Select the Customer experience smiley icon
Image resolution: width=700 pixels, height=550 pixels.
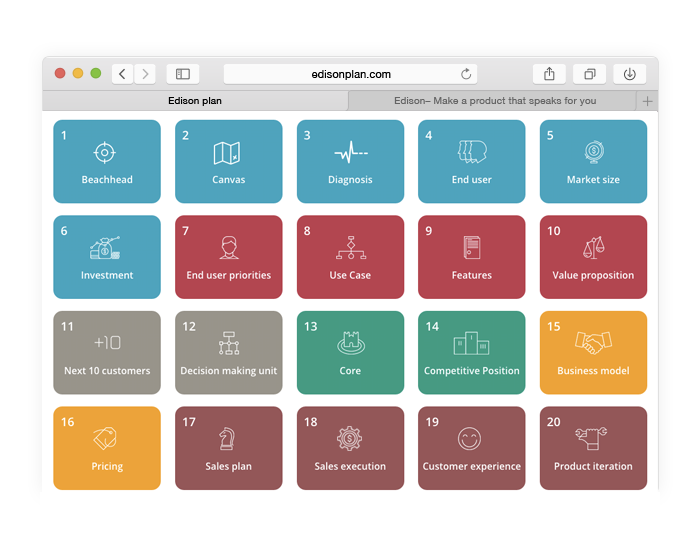pos(469,438)
